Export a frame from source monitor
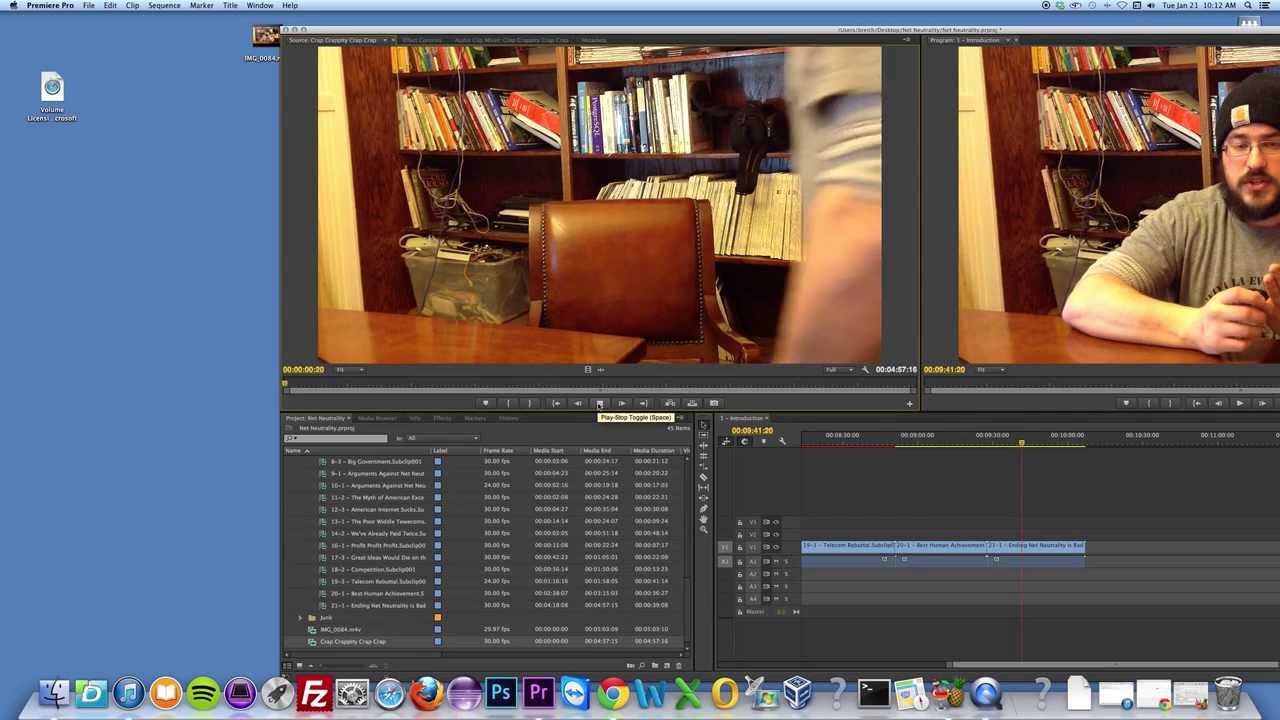1280x720 pixels. (714, 403)
